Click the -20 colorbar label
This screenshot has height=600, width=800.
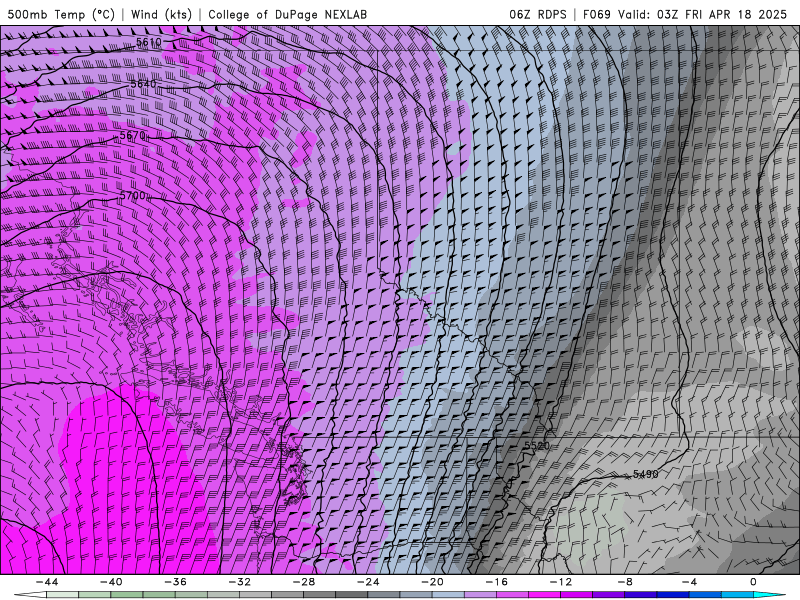432,582
